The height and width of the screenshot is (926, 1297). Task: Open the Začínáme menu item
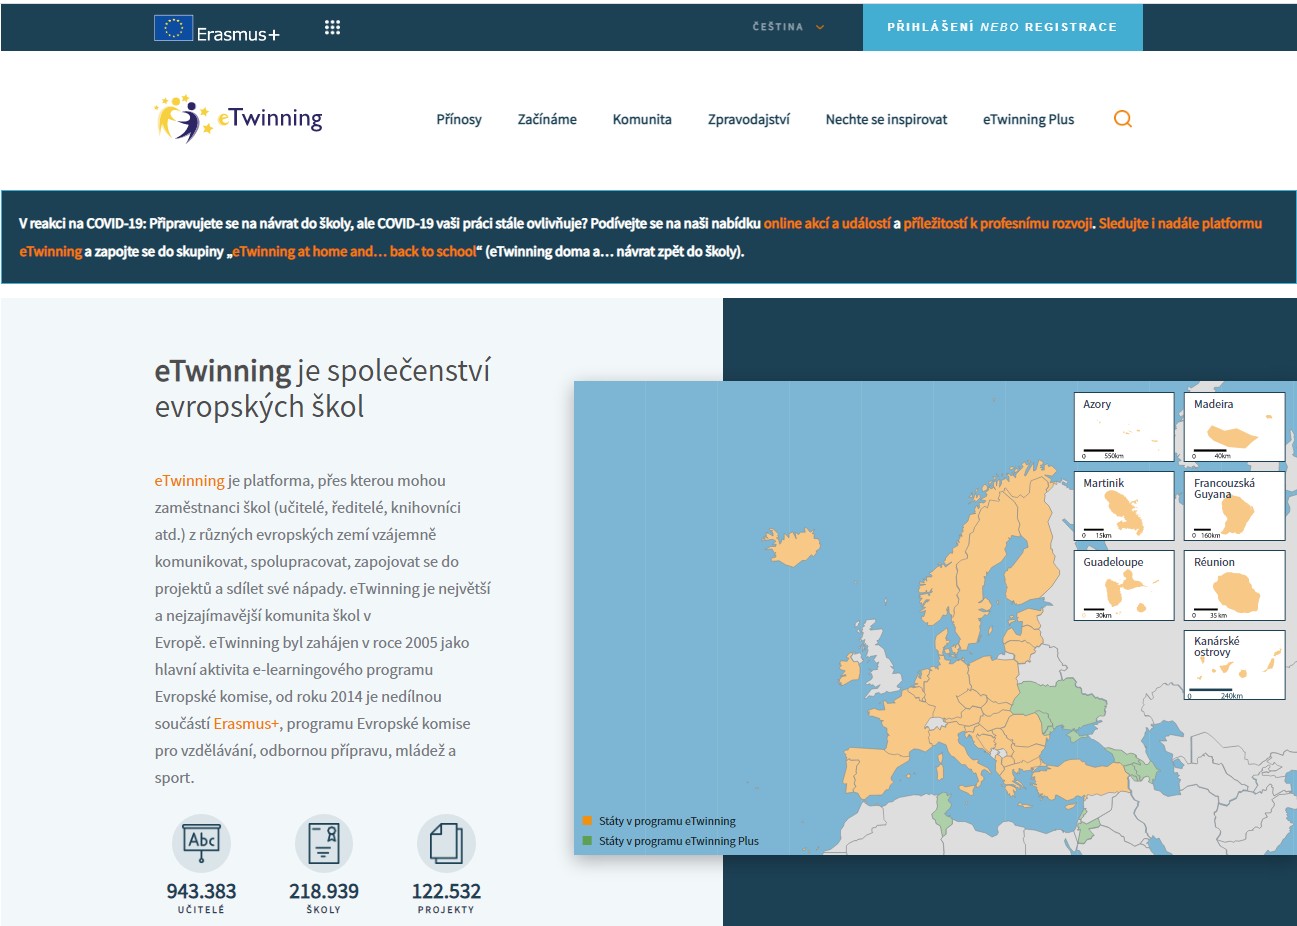pyautogui.click(x=547, y=119)
